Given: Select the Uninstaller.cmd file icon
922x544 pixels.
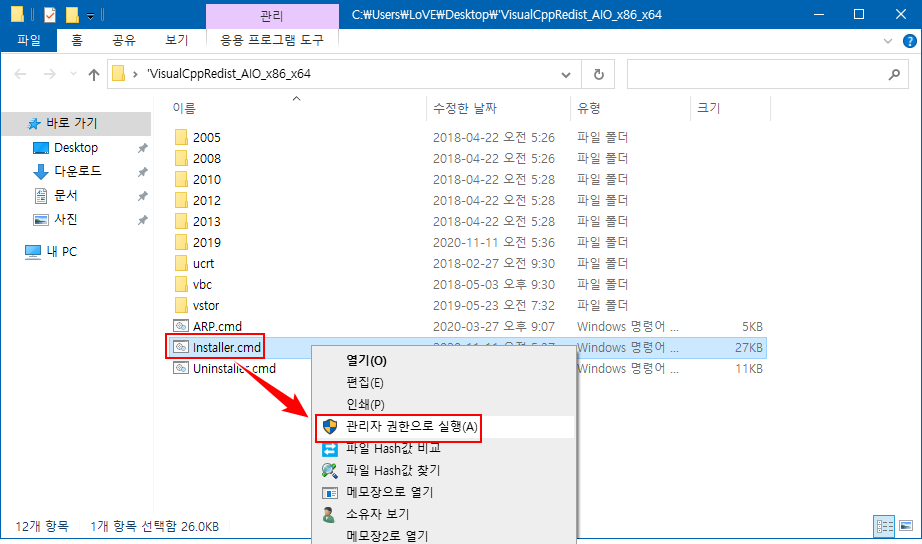Looking at the screenshot, I should point(181,368).
